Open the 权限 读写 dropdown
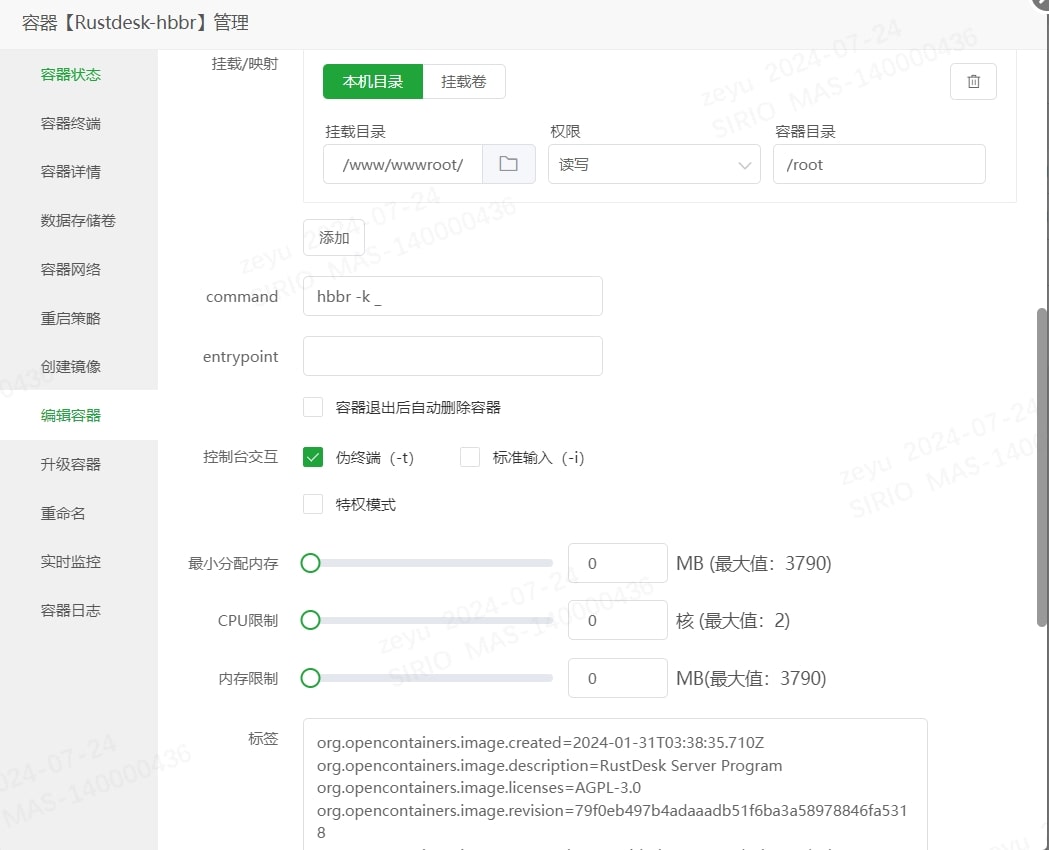Viewport: 1049px width, 850px height. [x=654, y=164]
